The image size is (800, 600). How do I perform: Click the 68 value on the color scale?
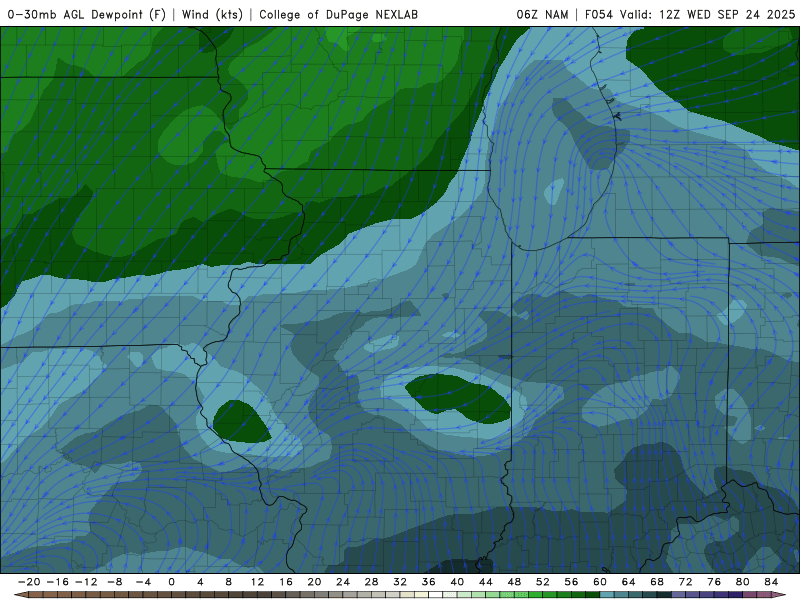click(657, 582)
